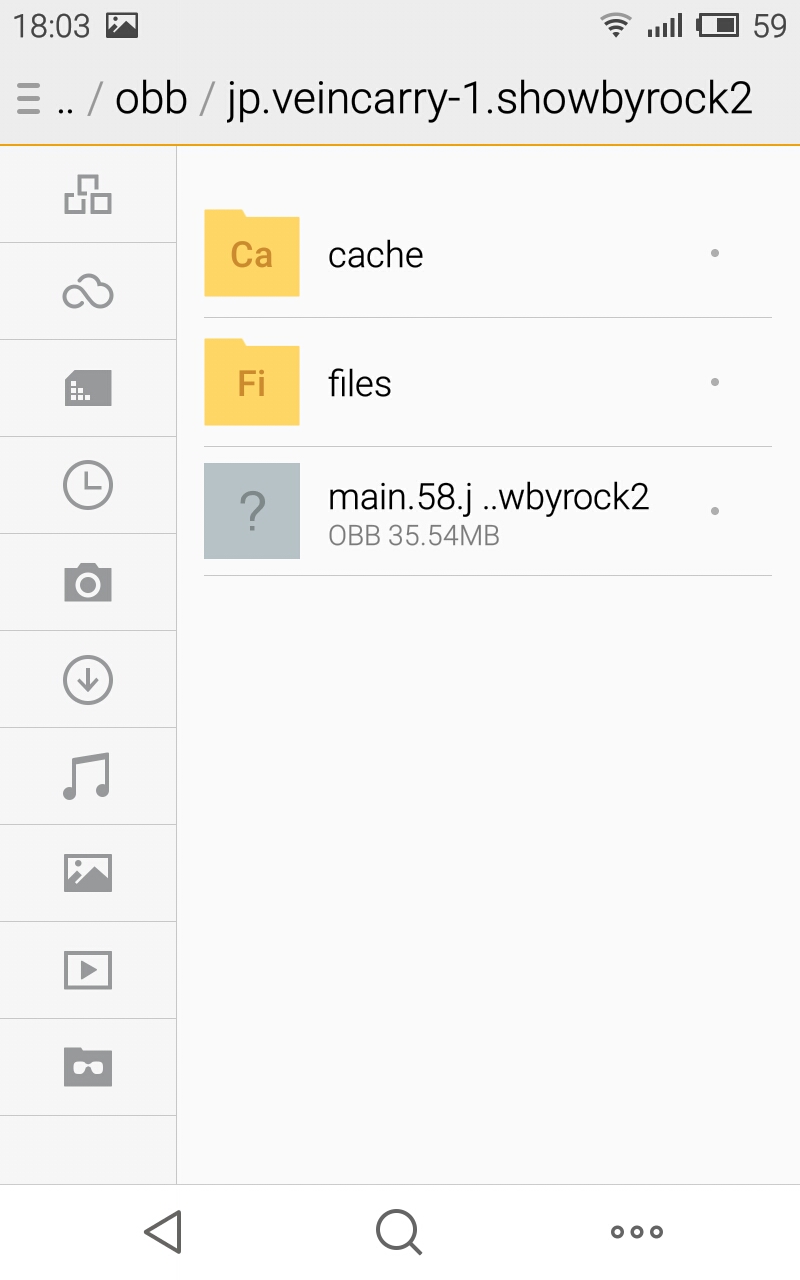Toggle selection dot for main.58 OBB file
800x1280 pixels.
(714, 511)
